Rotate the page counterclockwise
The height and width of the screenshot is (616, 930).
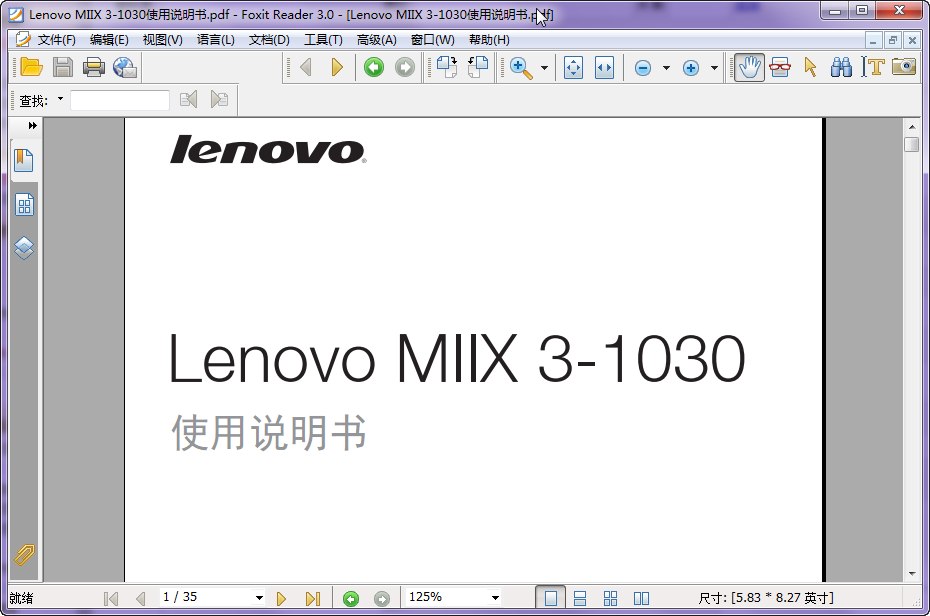[478, 67]
